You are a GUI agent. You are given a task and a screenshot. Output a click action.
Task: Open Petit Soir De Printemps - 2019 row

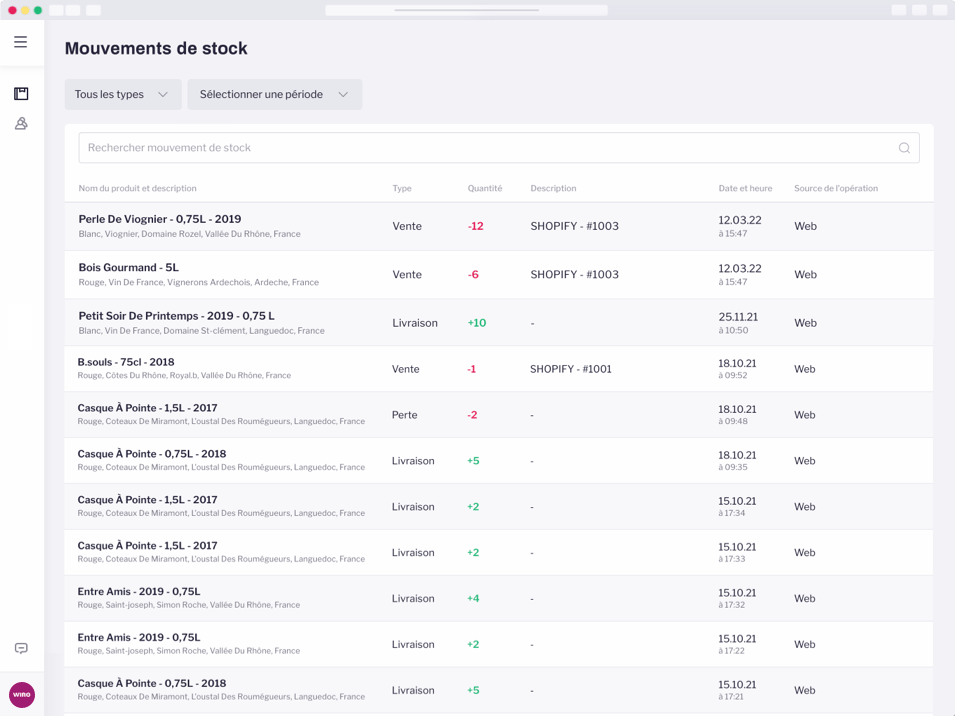(499, 323)
